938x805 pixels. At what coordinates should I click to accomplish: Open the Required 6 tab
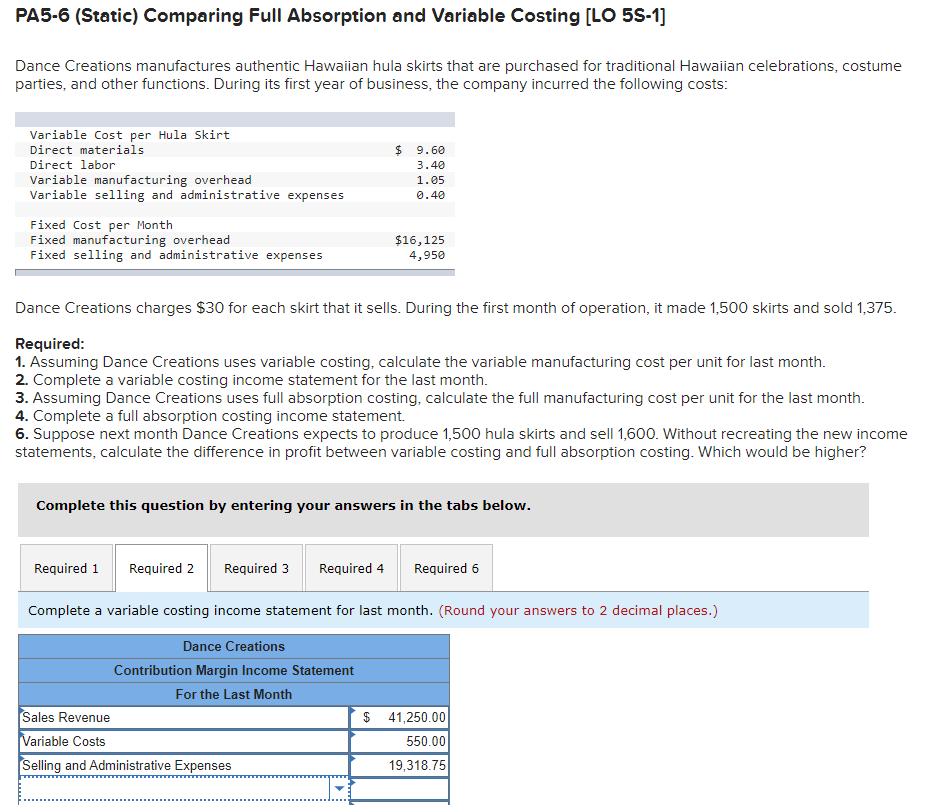tap(445, 567)
